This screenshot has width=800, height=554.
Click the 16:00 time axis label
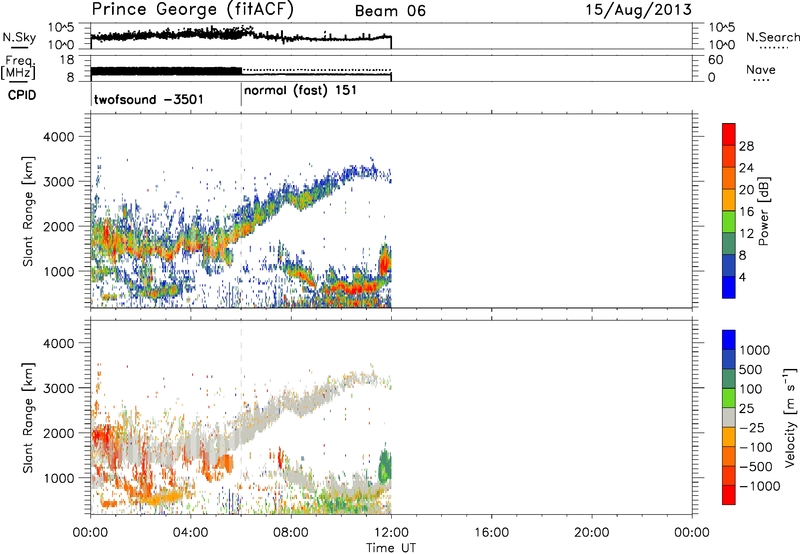492,533
